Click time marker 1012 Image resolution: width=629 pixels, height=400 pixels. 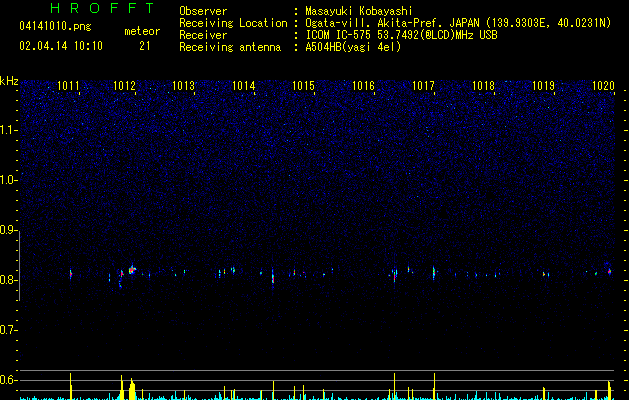[x=125, y=86]
